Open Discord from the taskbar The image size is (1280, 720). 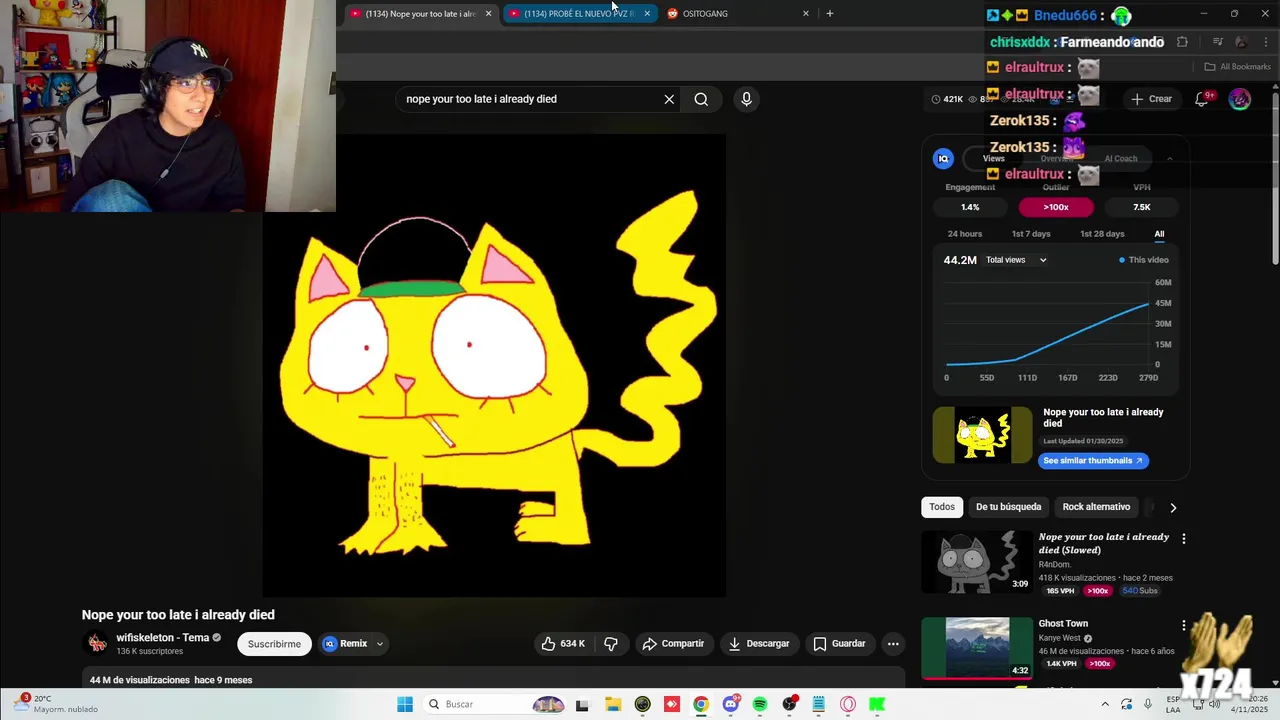pos(731,704)
